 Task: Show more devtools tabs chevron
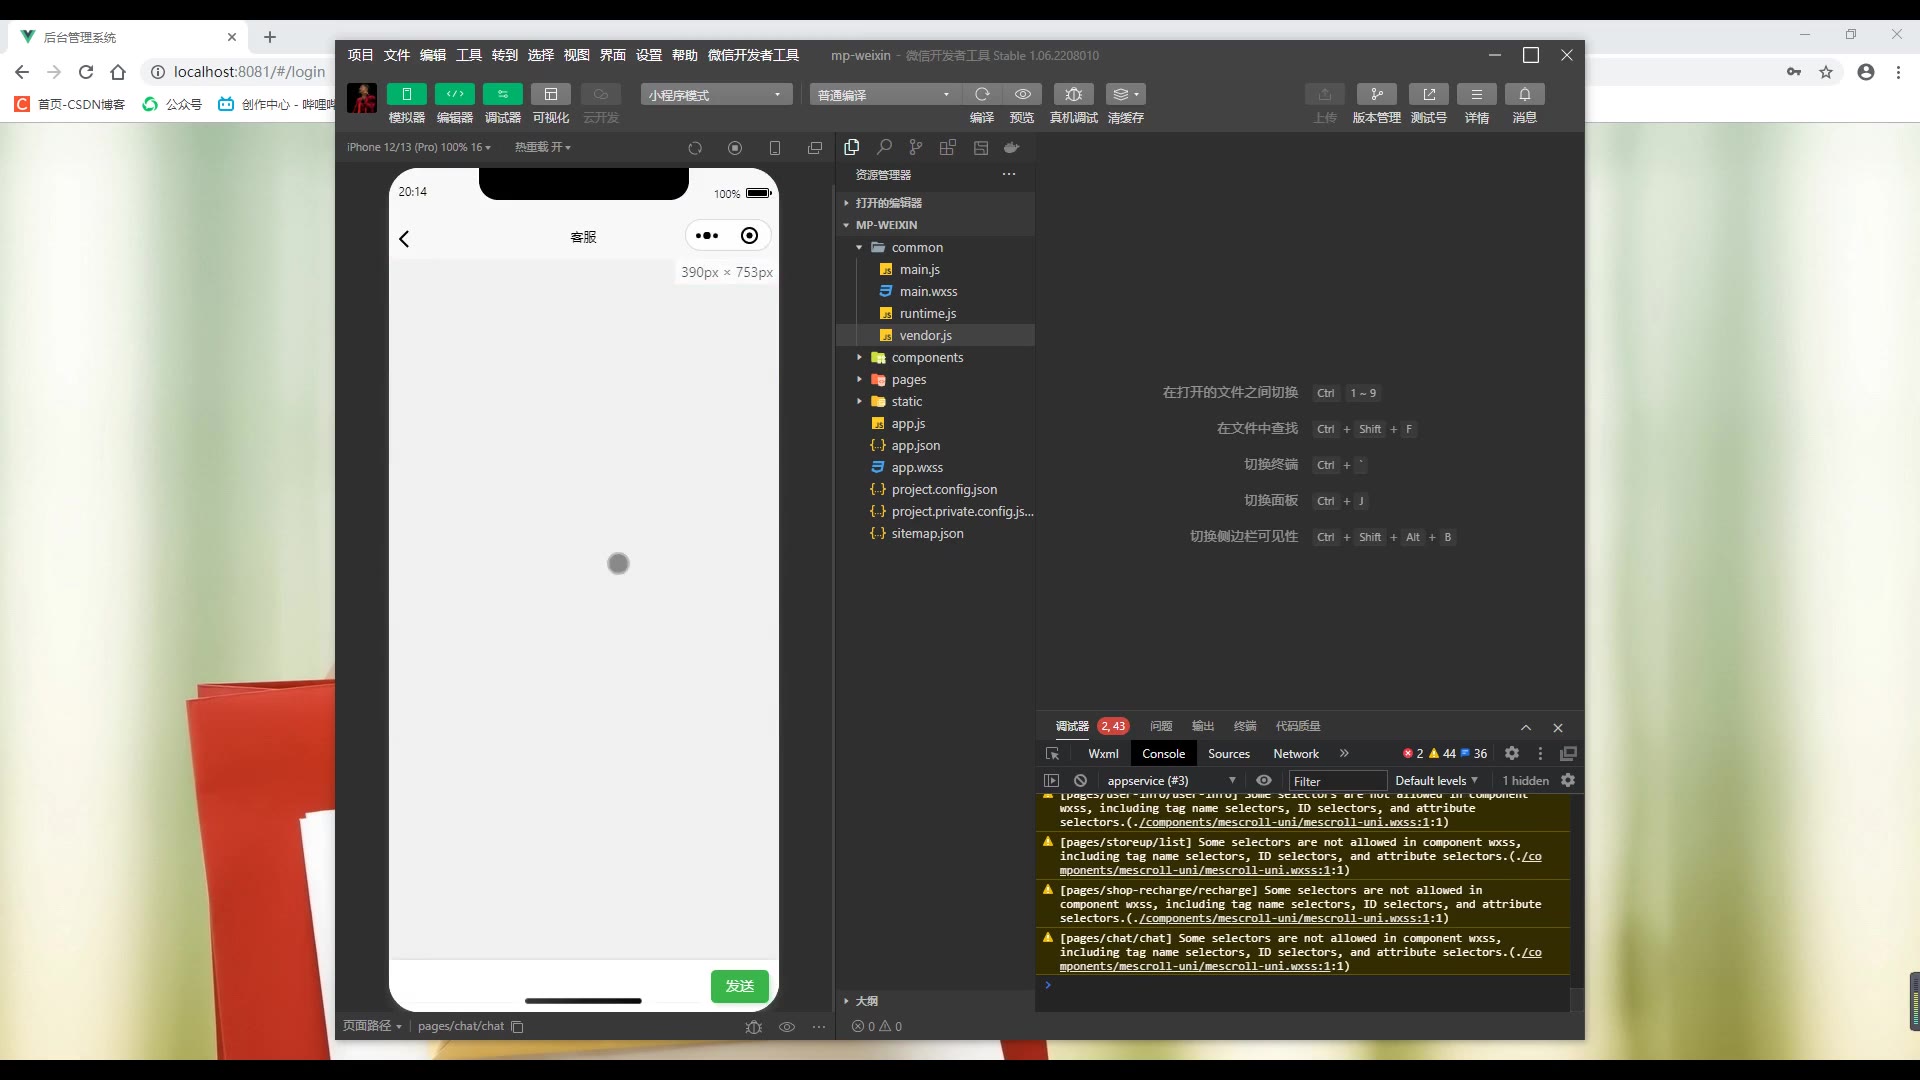click(x=1344, y=753)
